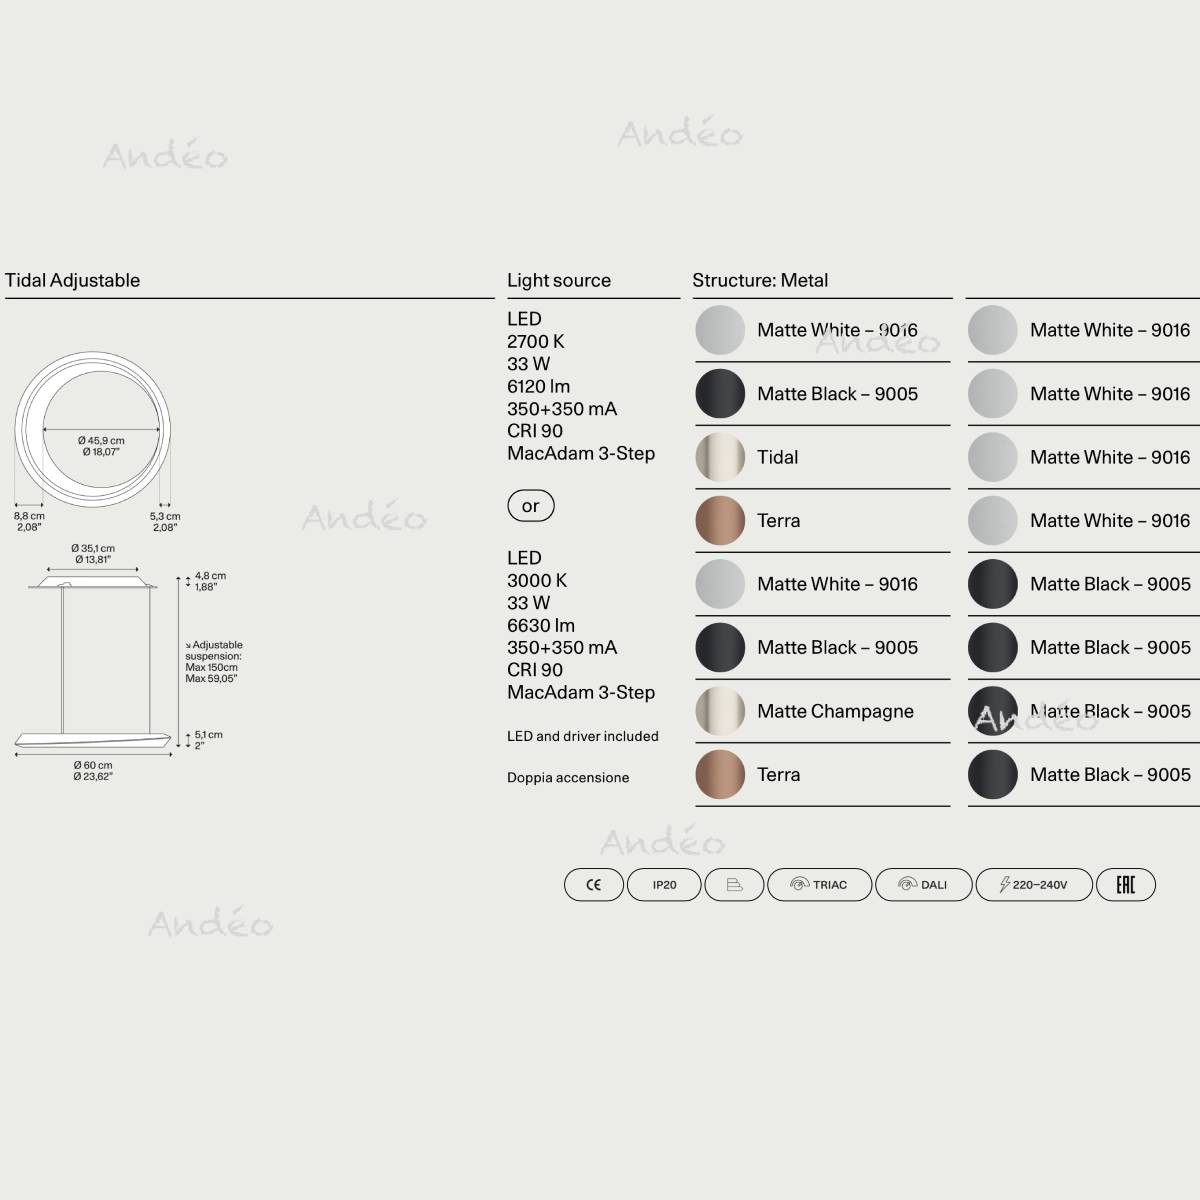Click 'Matte Champagne' finish name text
Viewport: 1200px width, 1200px height.
[x=836, y=711]
